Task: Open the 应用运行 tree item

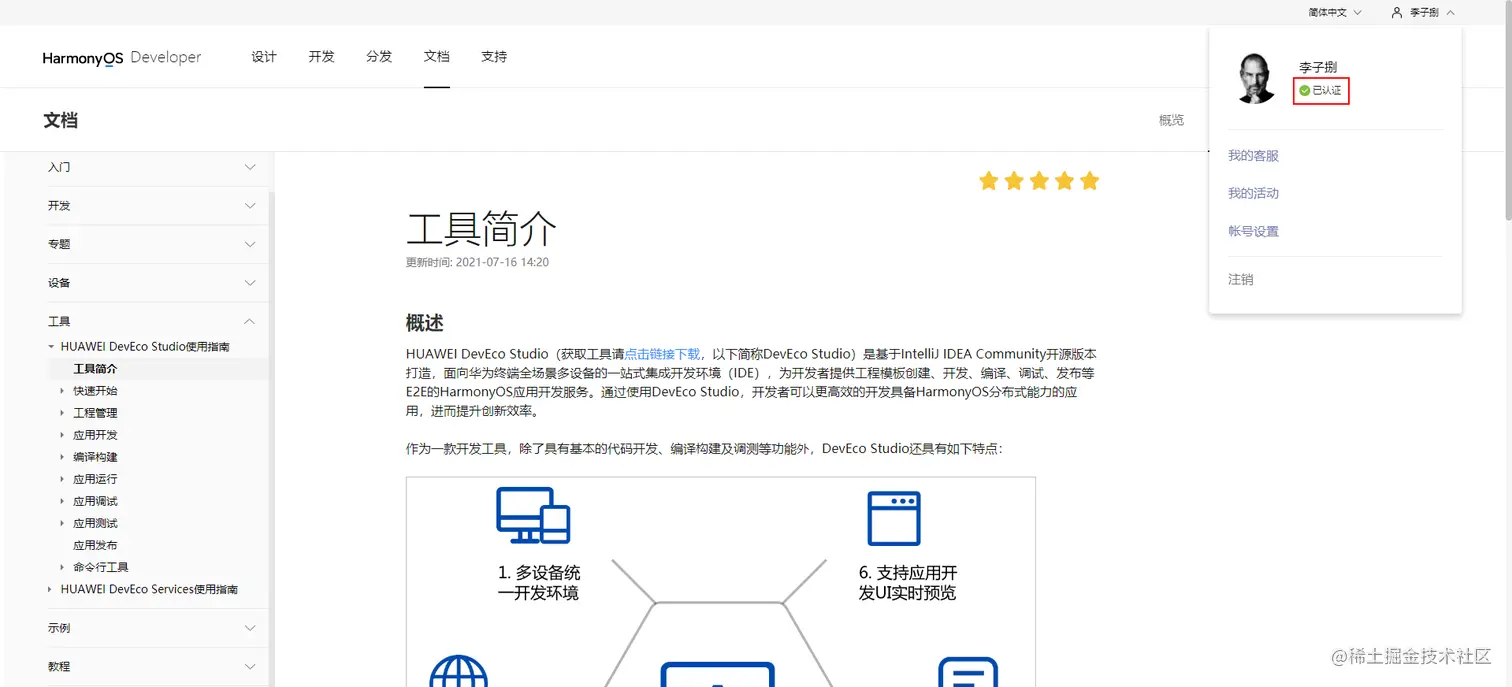Action: point(95,479)
